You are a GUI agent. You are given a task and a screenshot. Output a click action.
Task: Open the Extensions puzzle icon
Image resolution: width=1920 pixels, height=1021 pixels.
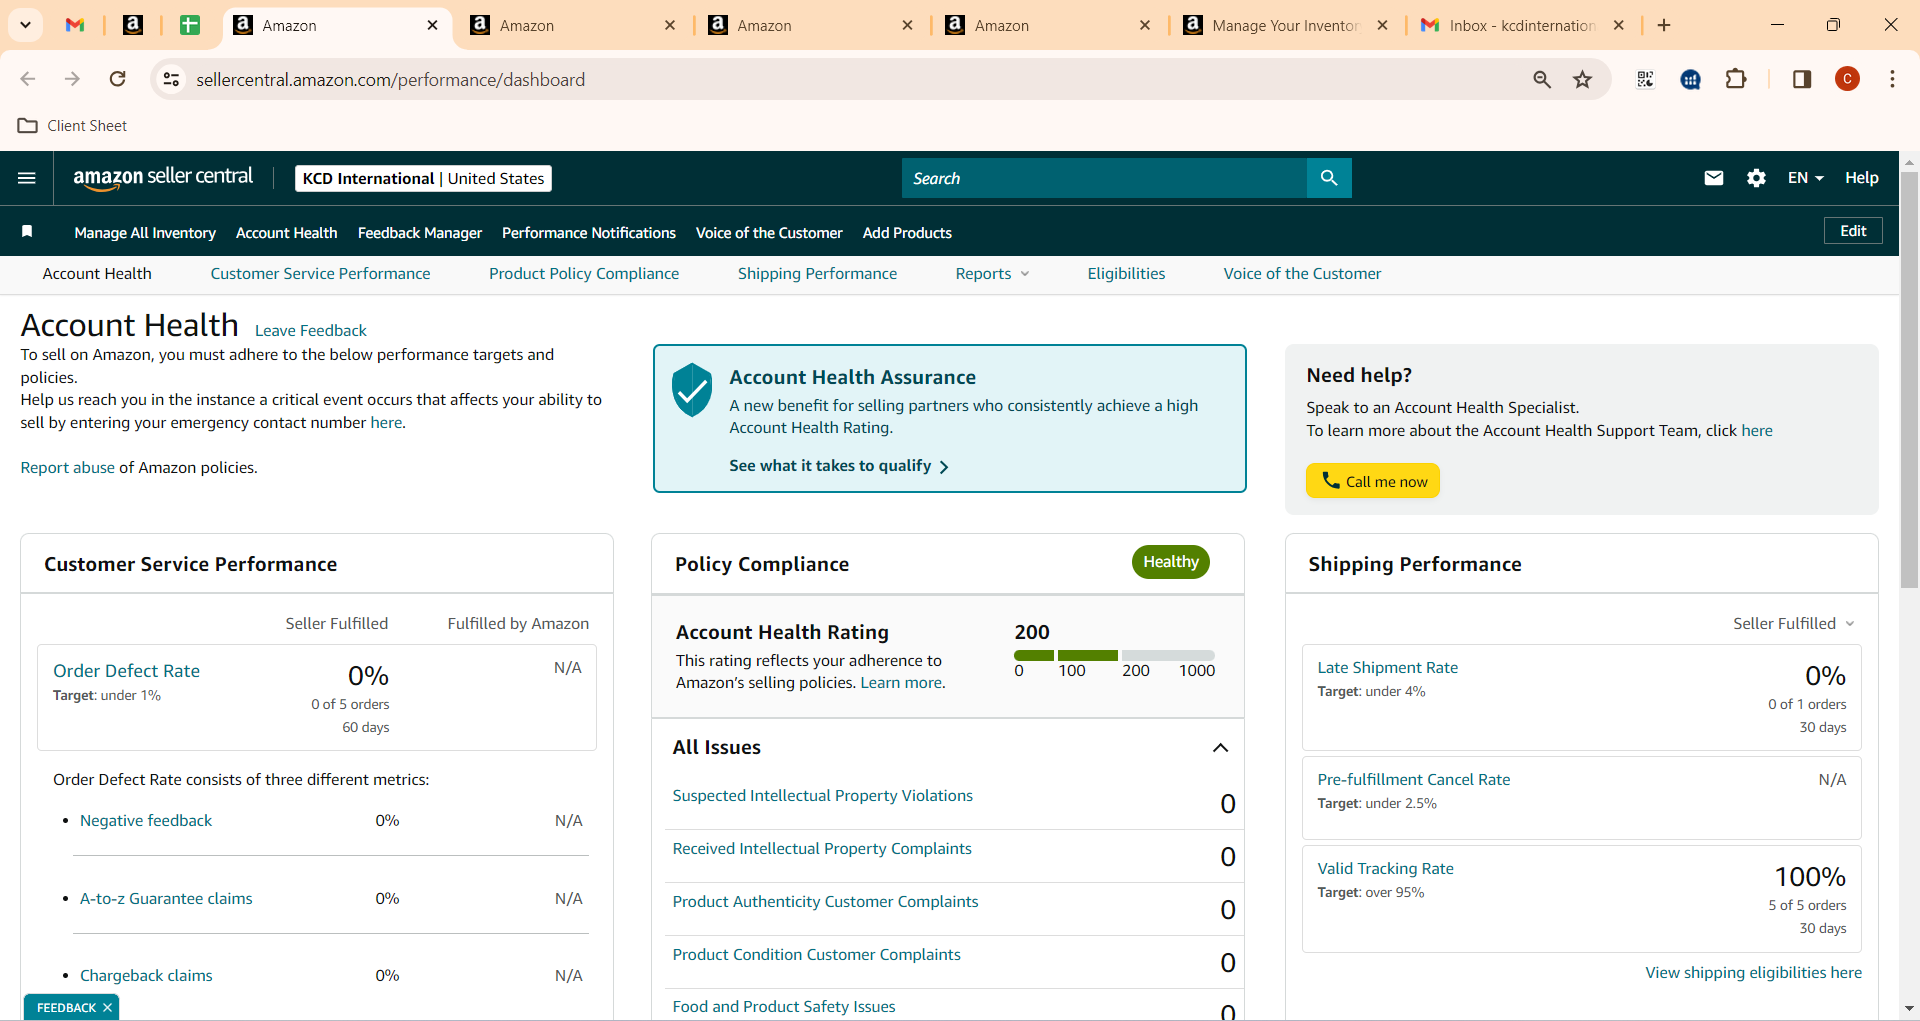(1736, 79)
